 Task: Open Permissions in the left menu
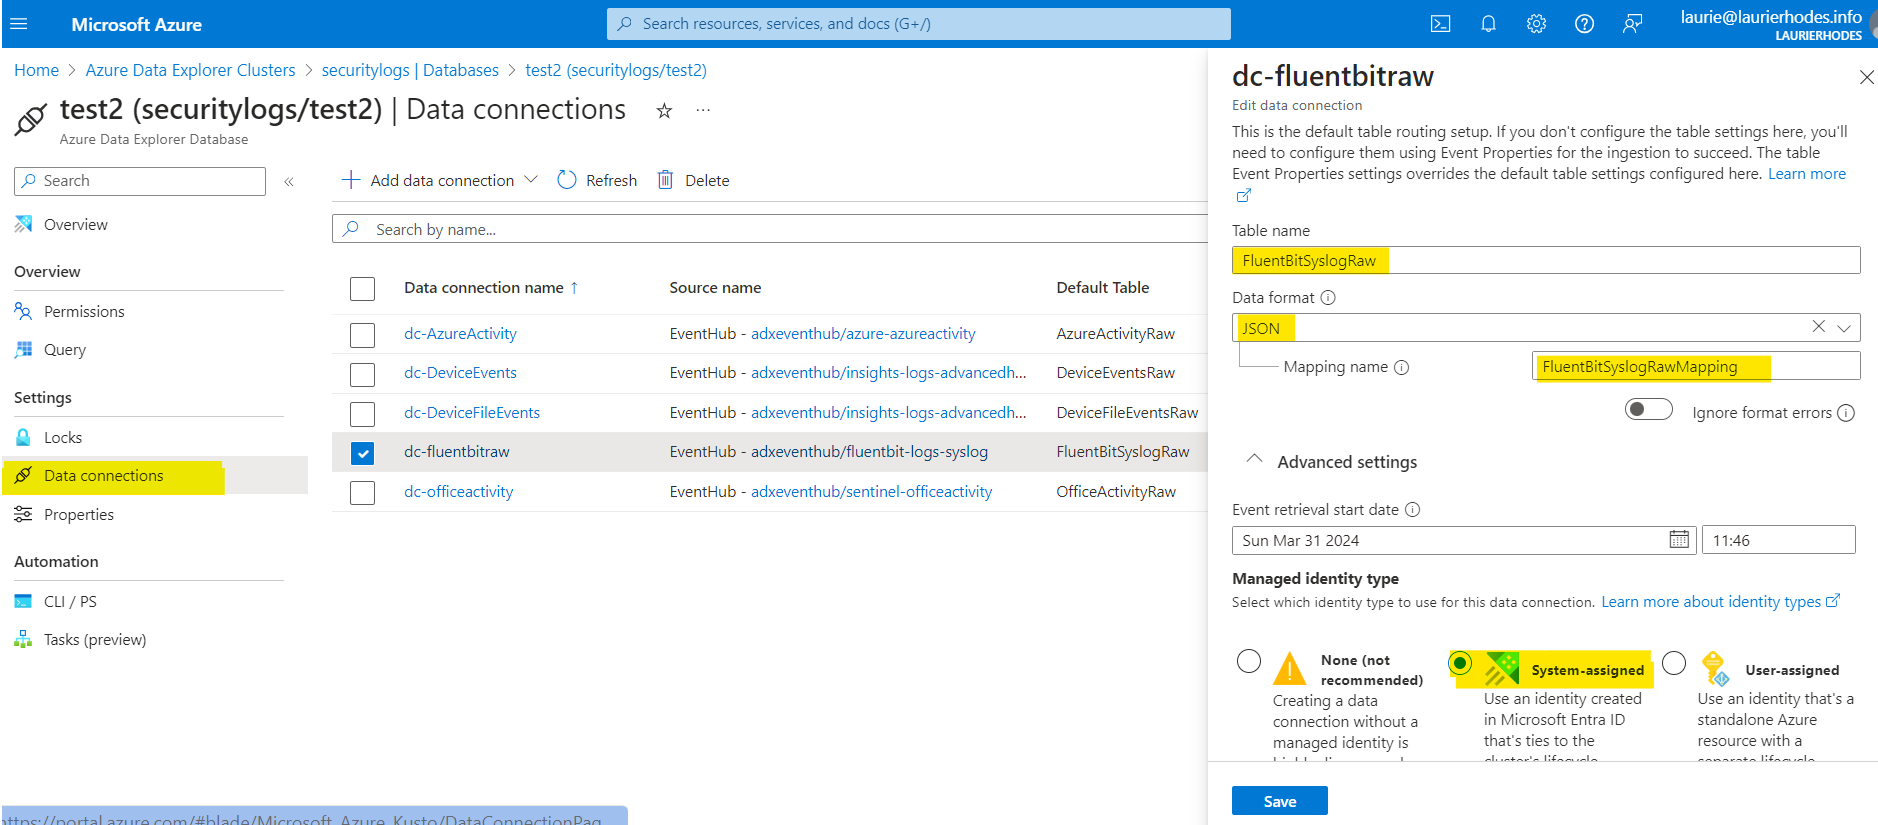click(x=84, y=312)
